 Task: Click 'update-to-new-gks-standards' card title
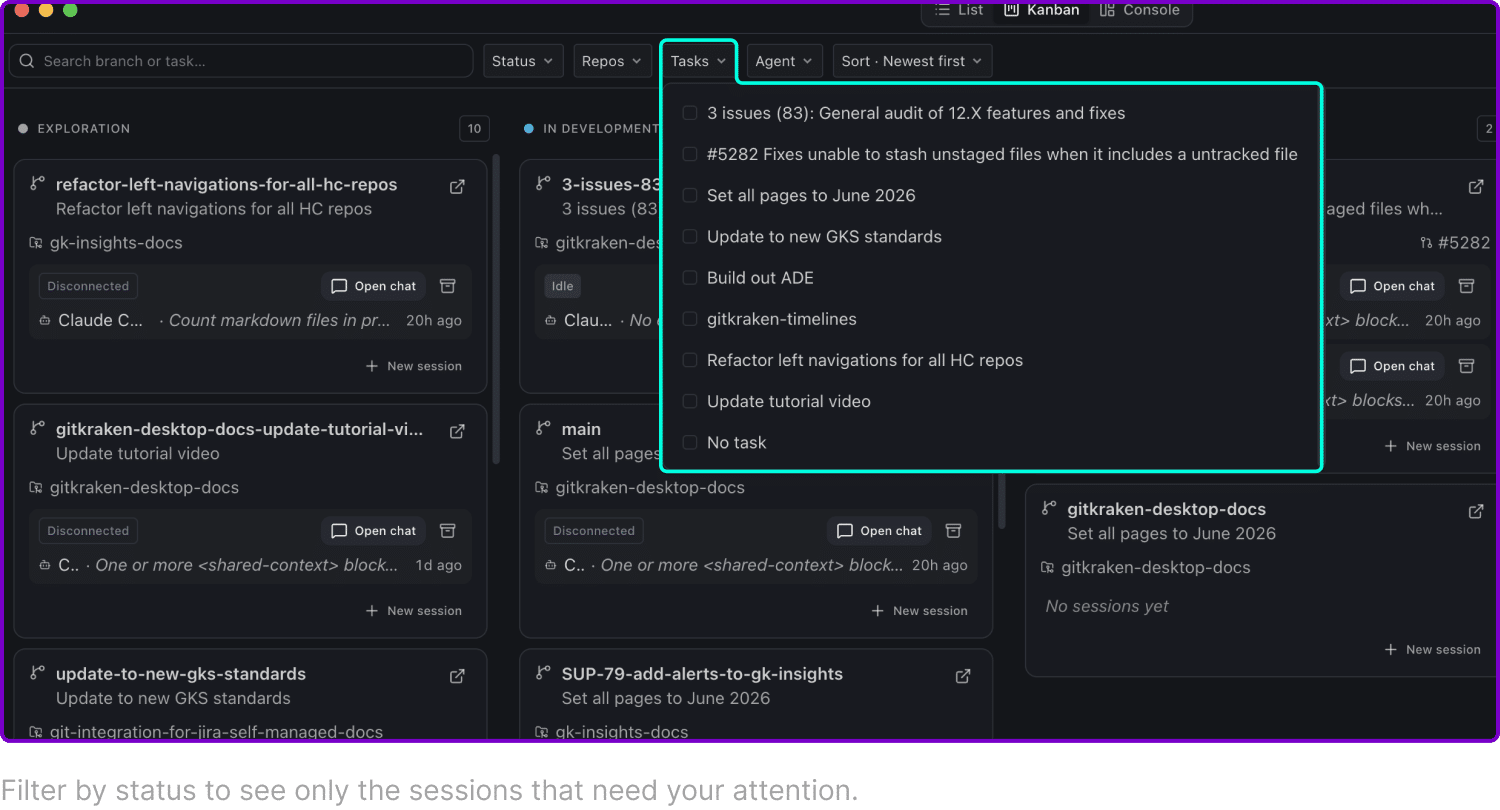click(181, 674)
